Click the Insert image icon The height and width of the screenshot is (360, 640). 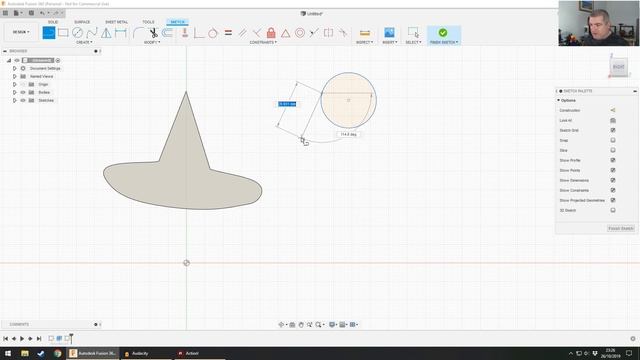tap(389, 33)
